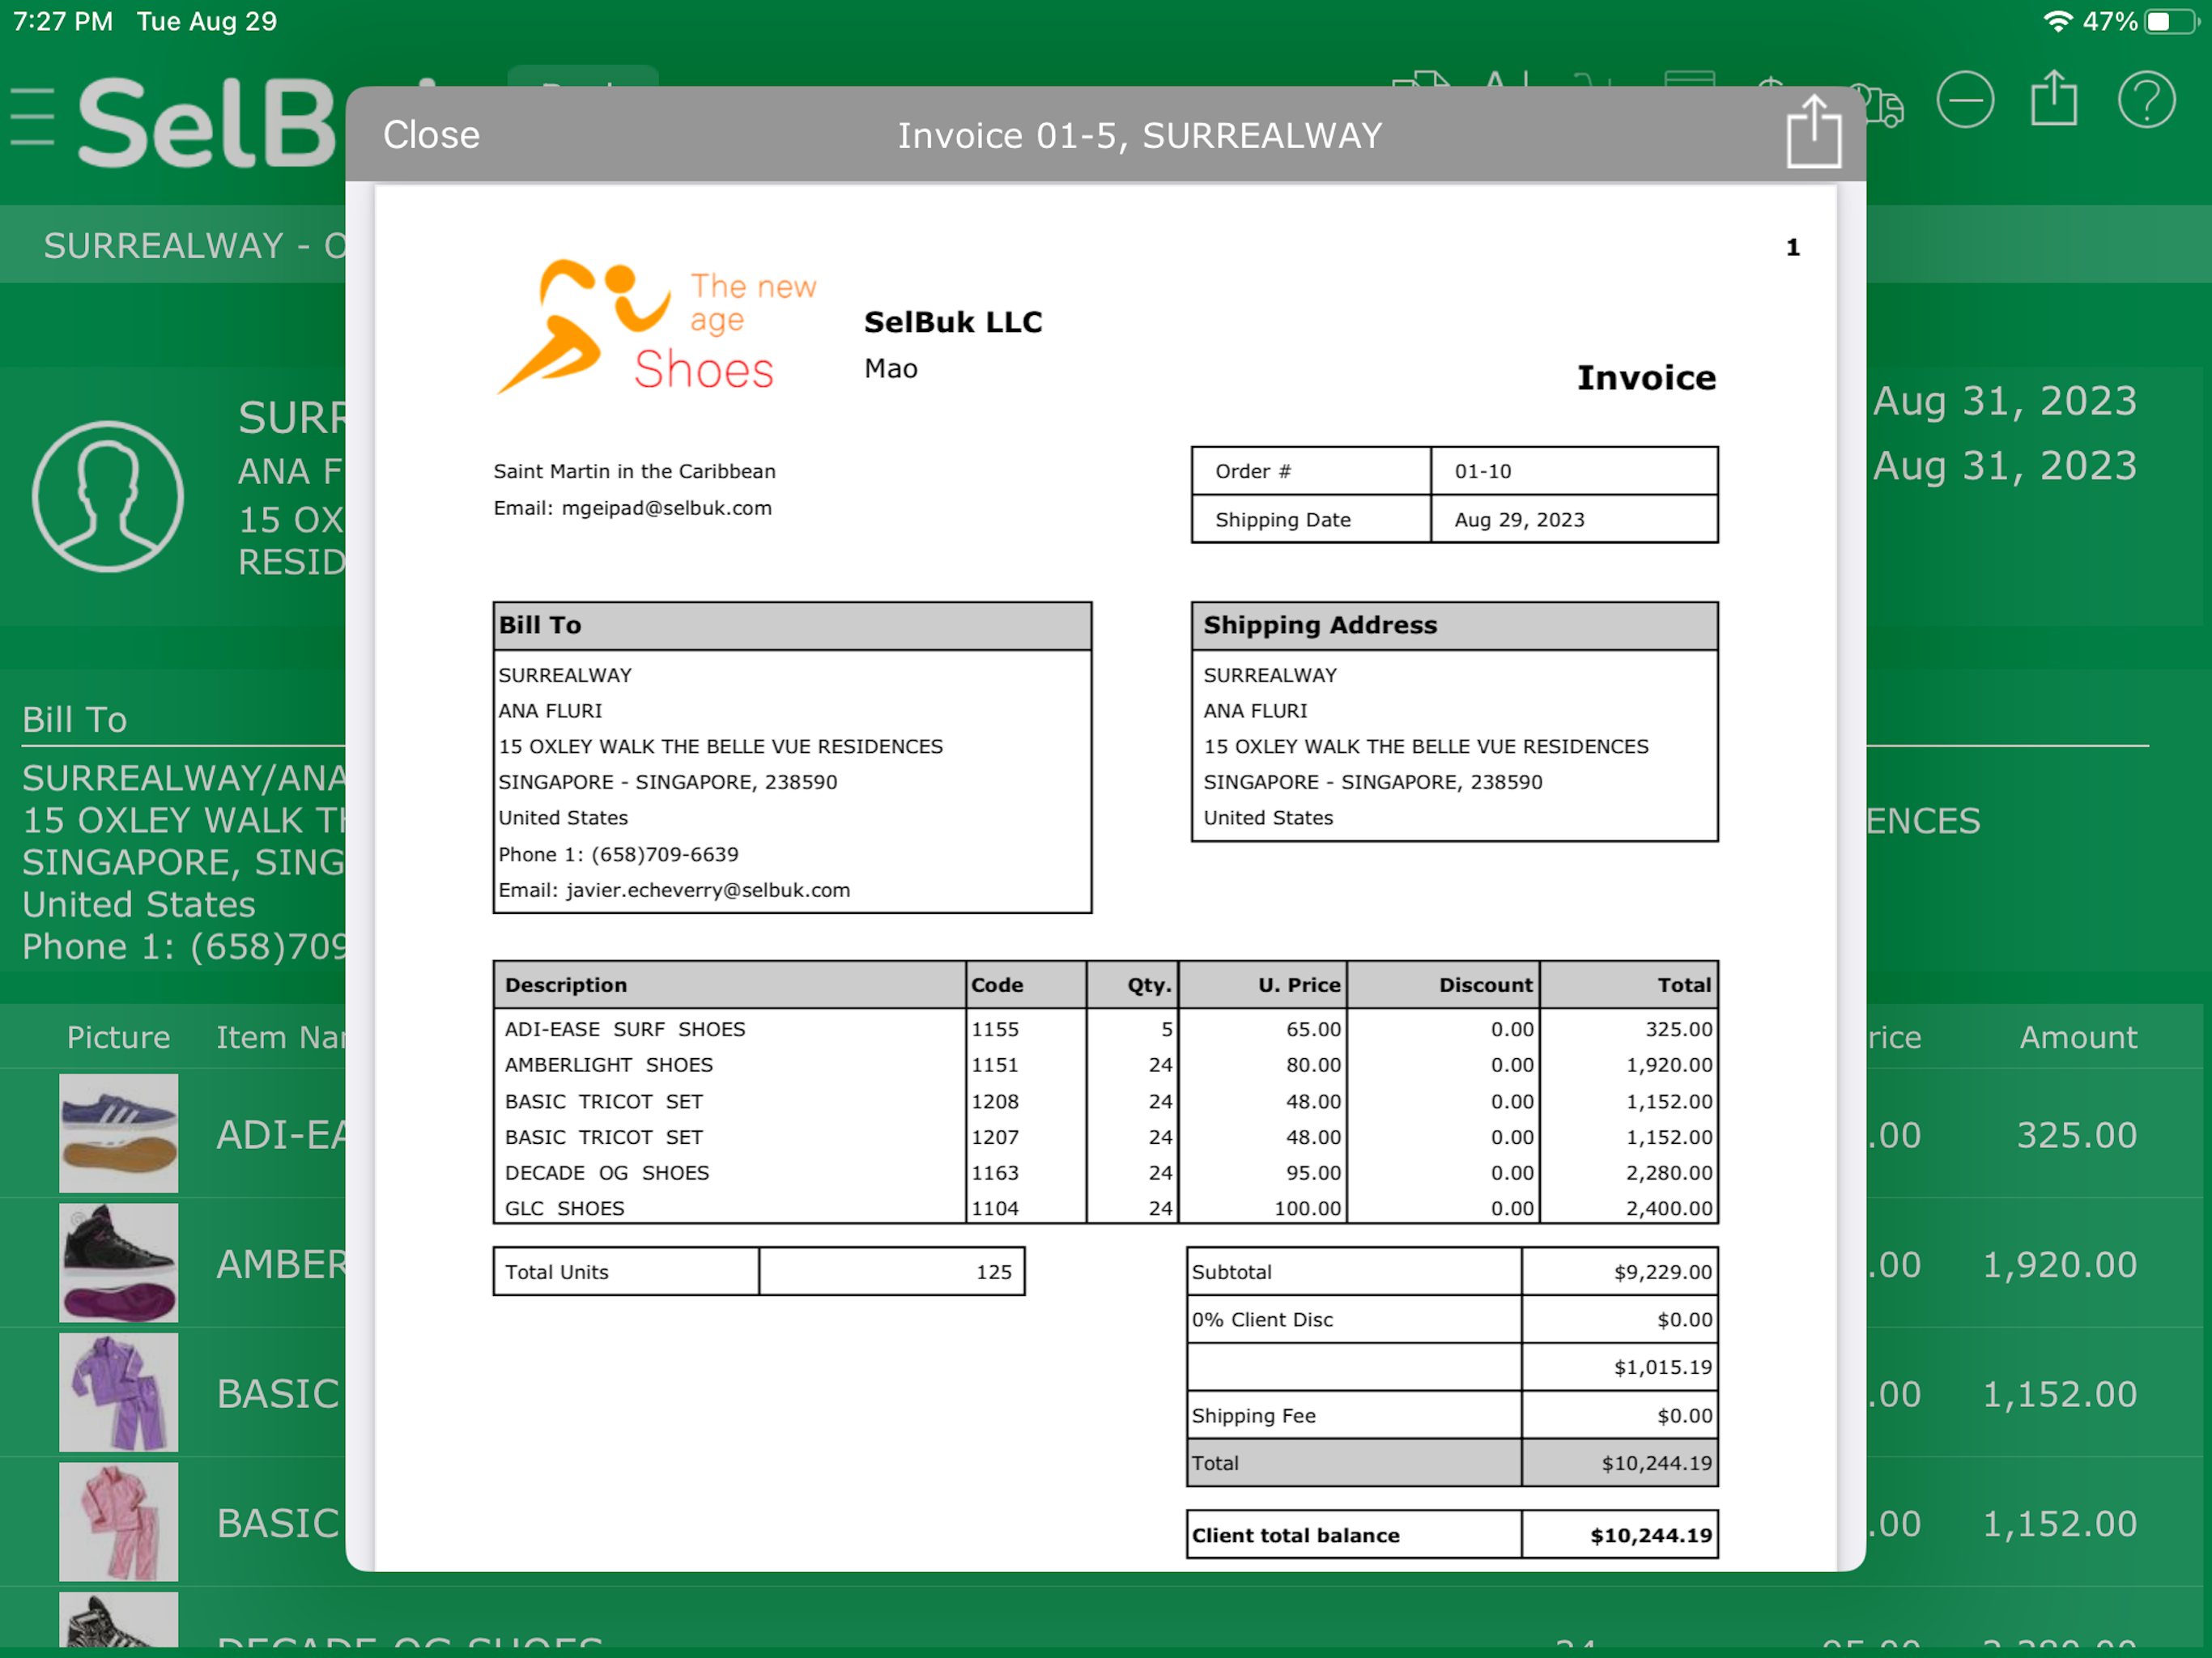Open the hamburger menu behind the invoice
The height and width of the screenshot is (1658, 2212).
(33, 117)
